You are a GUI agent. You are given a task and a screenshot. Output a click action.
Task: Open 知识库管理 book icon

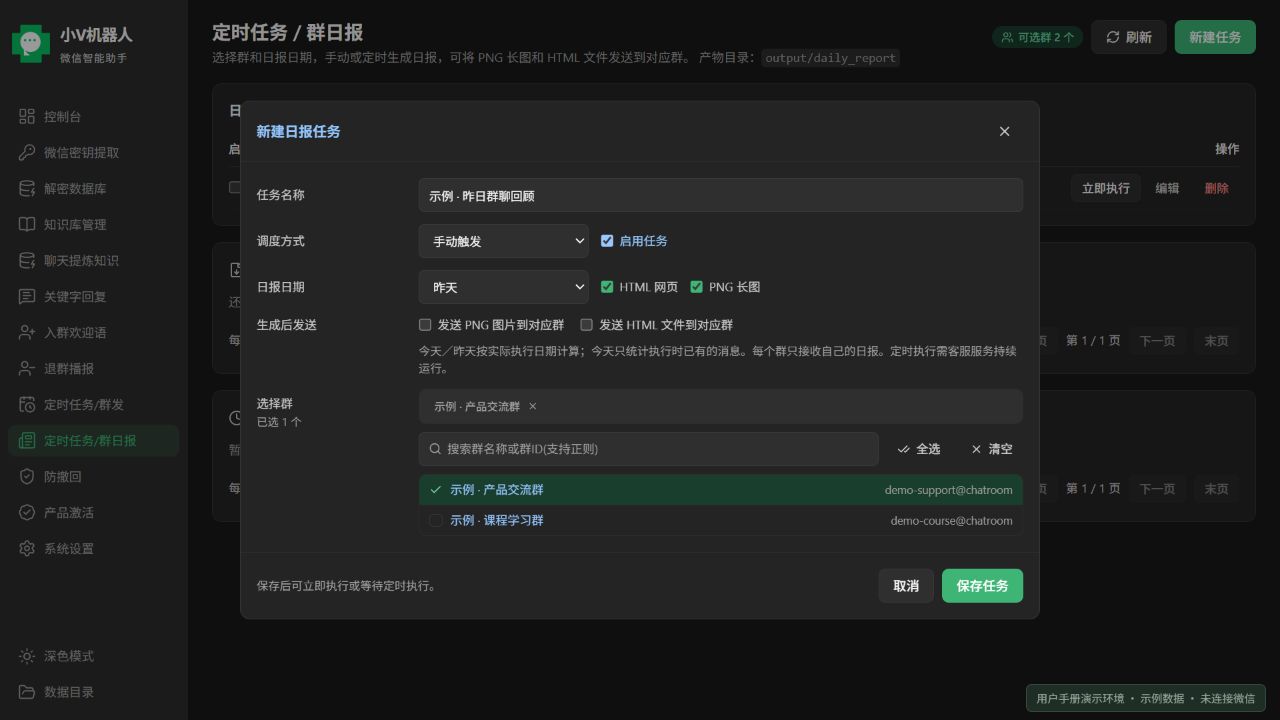27,225
